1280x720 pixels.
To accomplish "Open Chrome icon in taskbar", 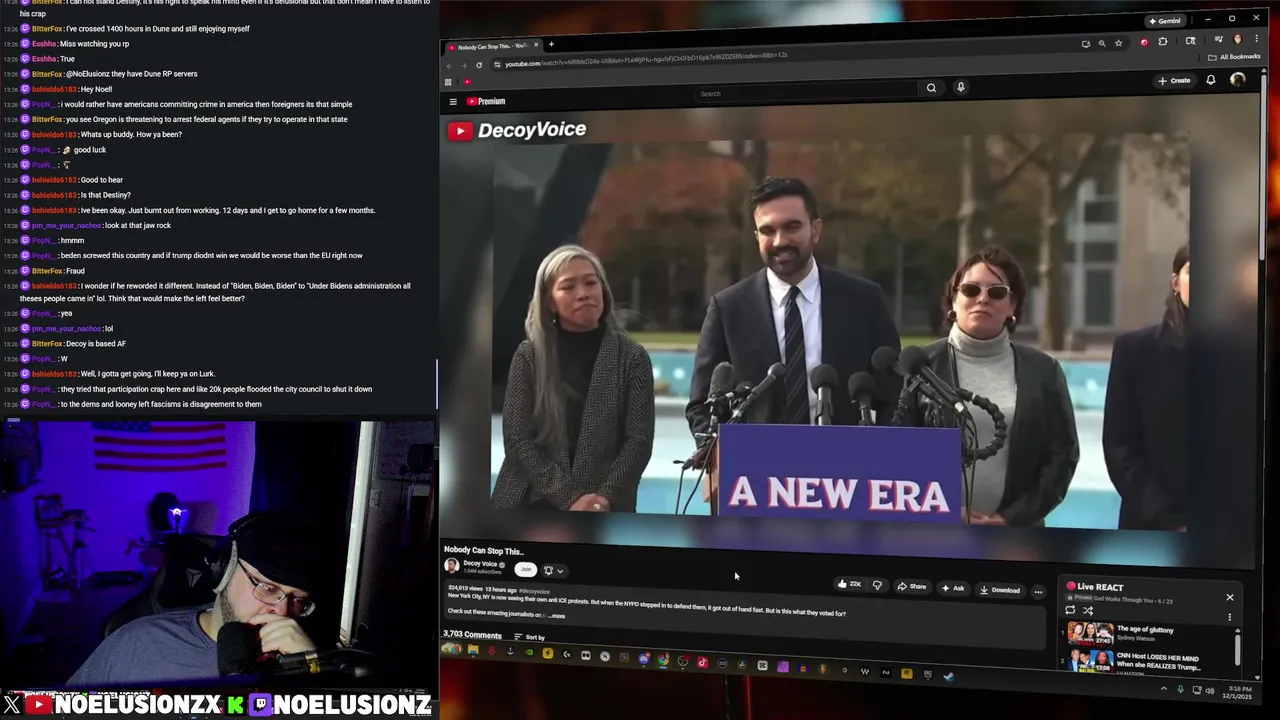I will coord(663,660).
